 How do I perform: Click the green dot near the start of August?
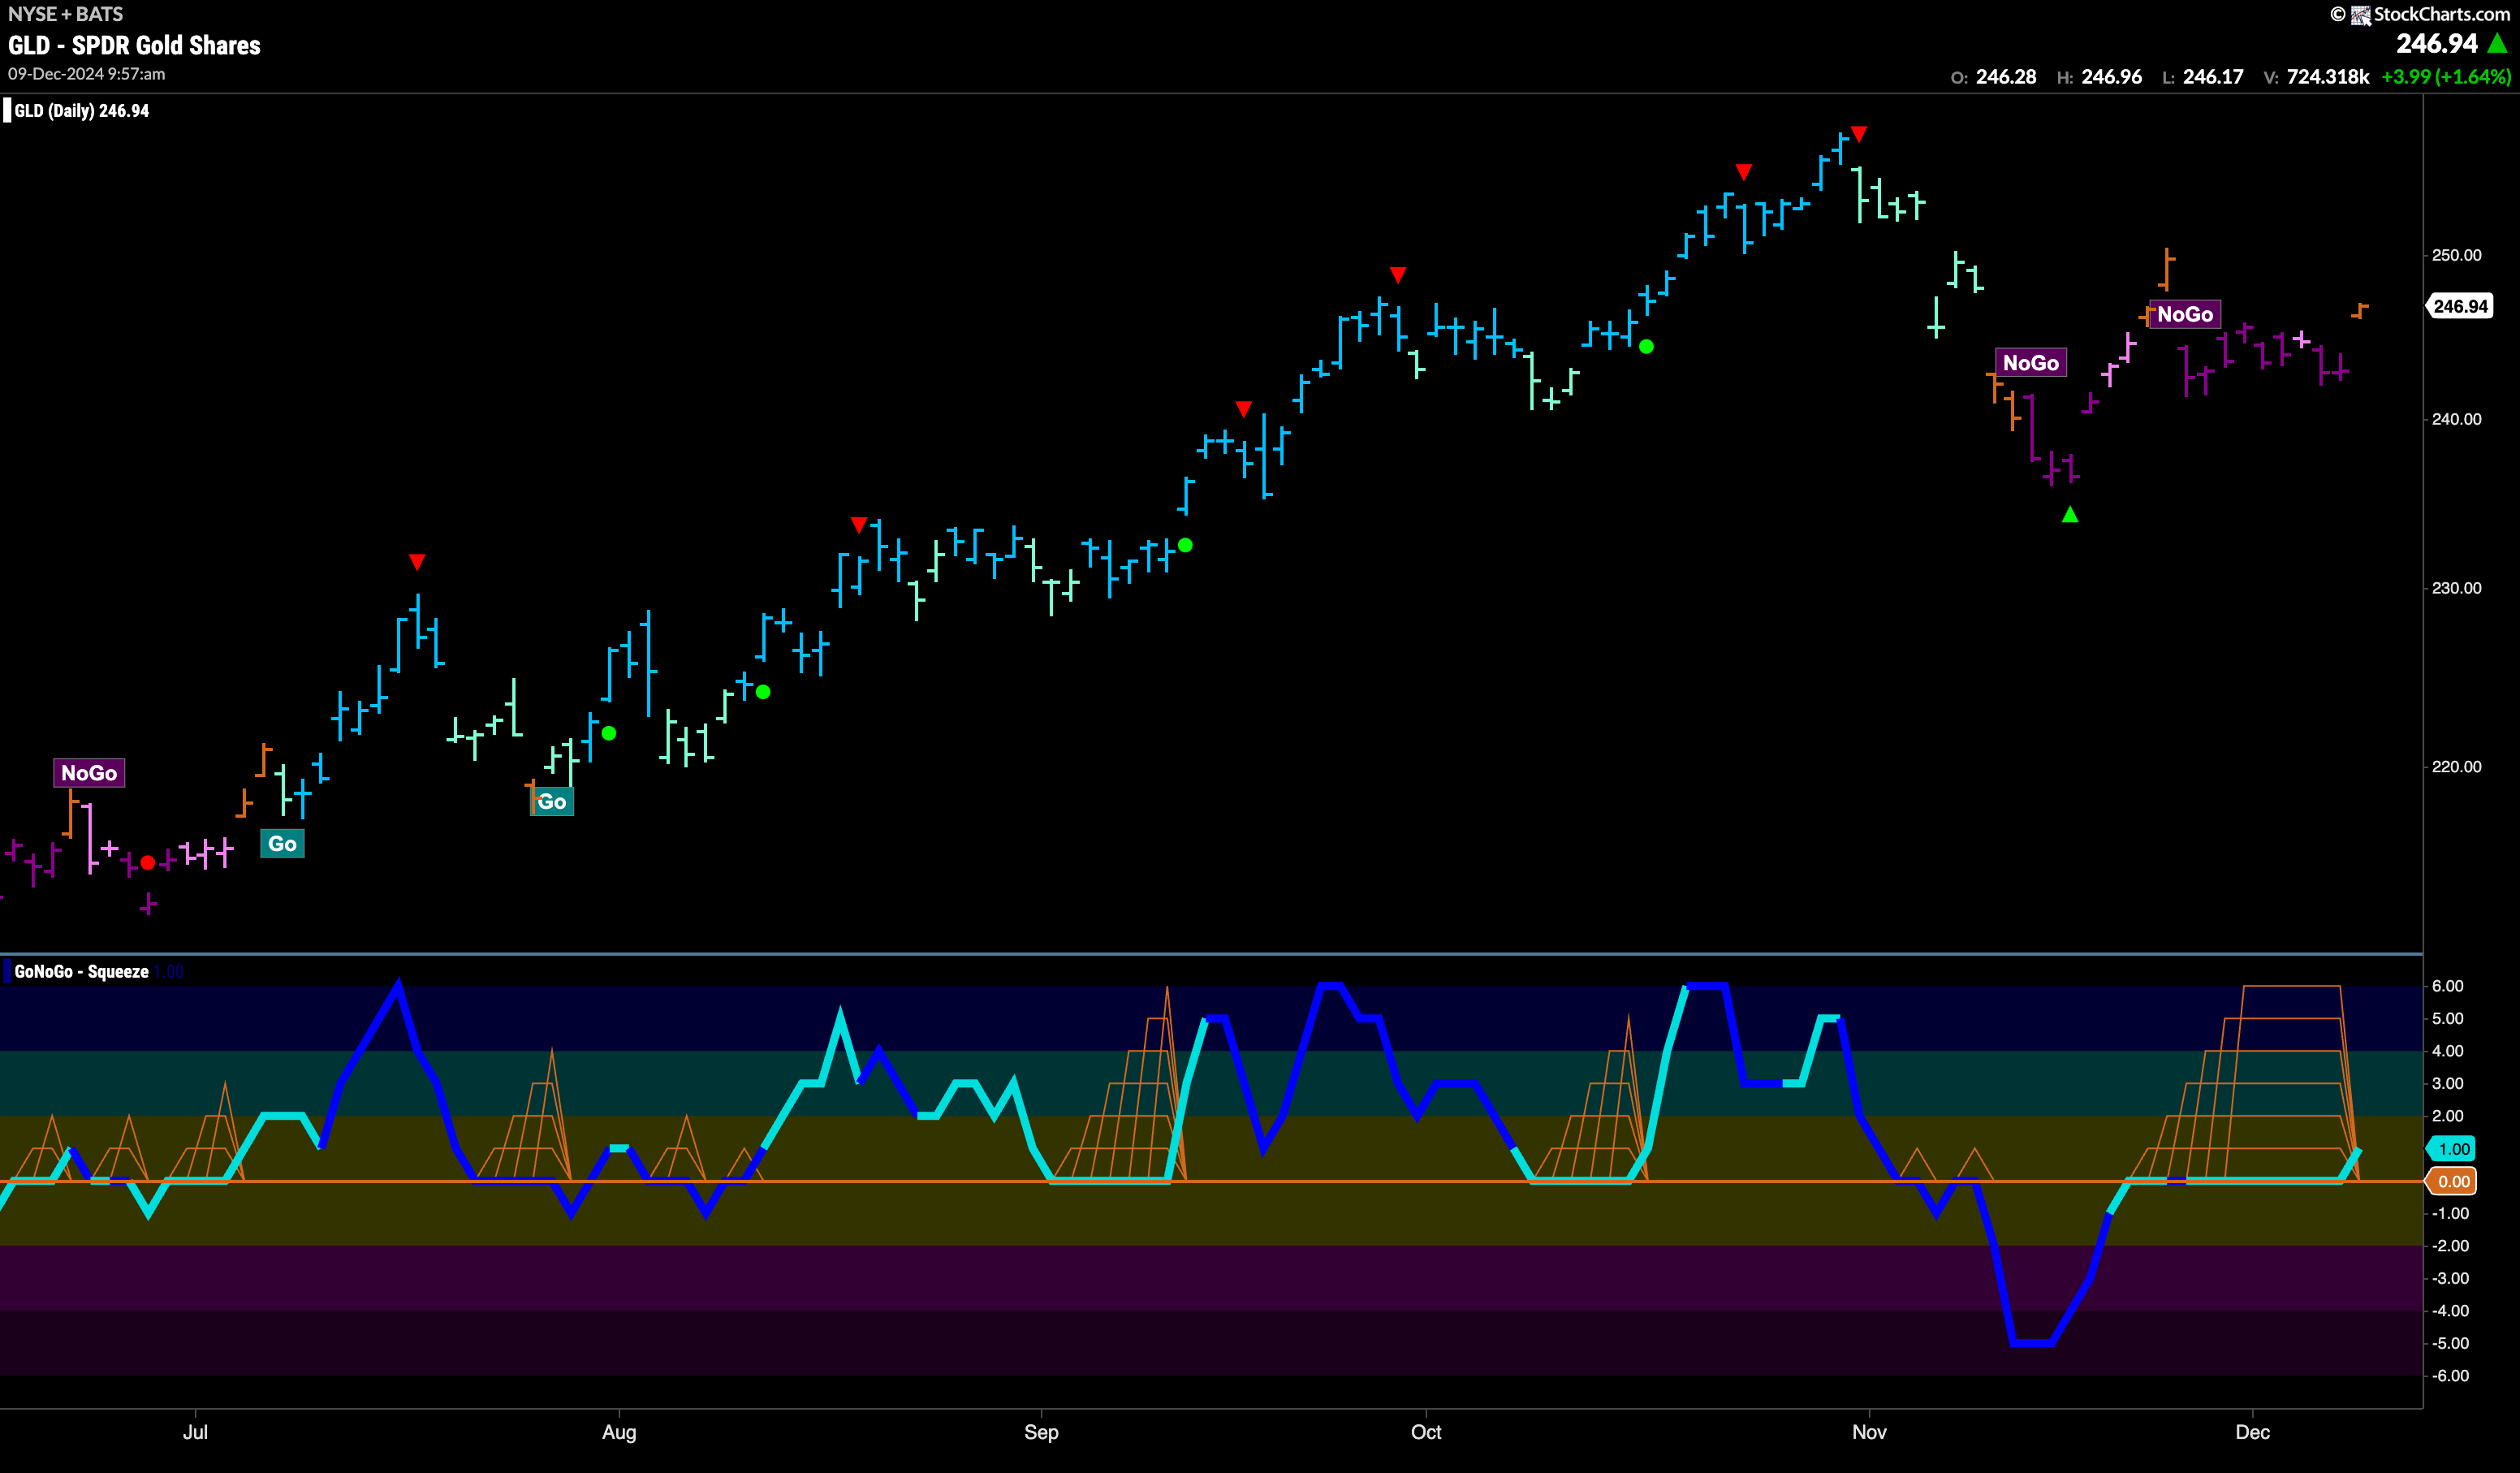click(608, 733)
